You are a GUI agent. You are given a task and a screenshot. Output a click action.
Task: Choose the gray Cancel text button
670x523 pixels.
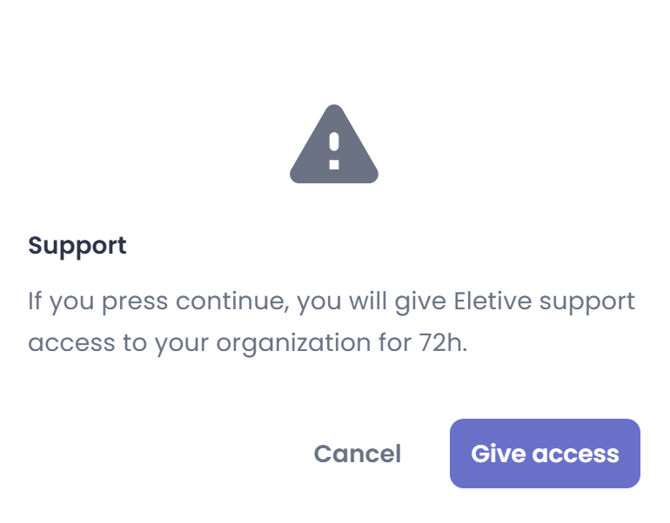pyautogui.click(x=357, y=453)
